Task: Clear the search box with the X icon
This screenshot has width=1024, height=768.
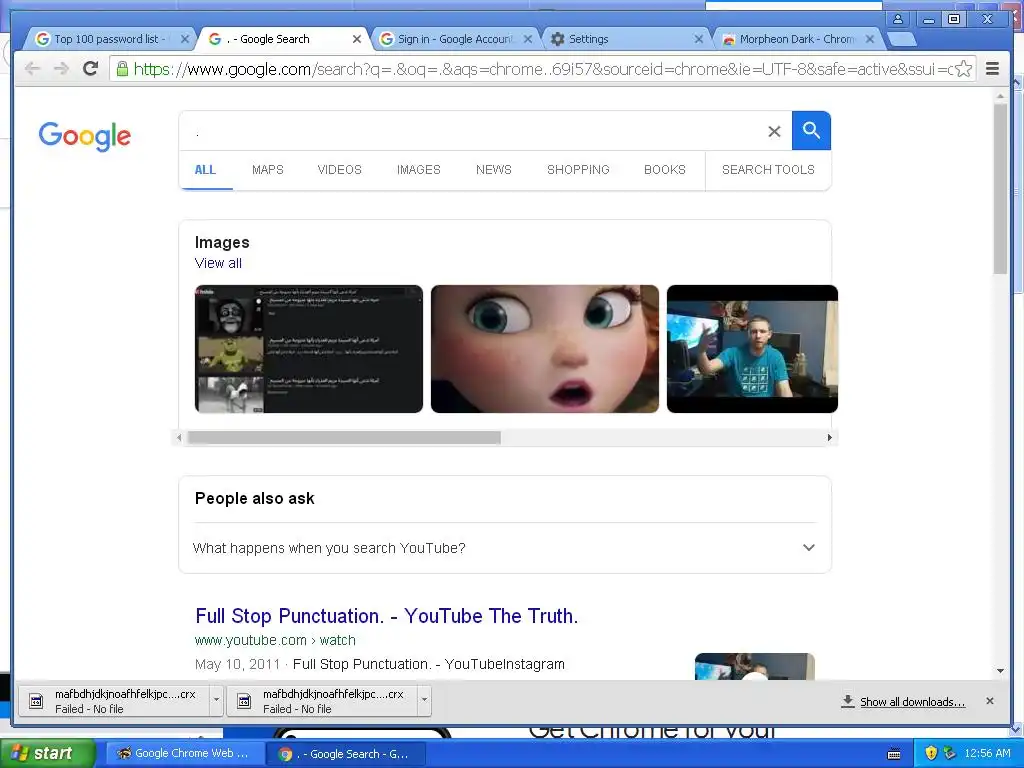Action: [x=774, y=131]
